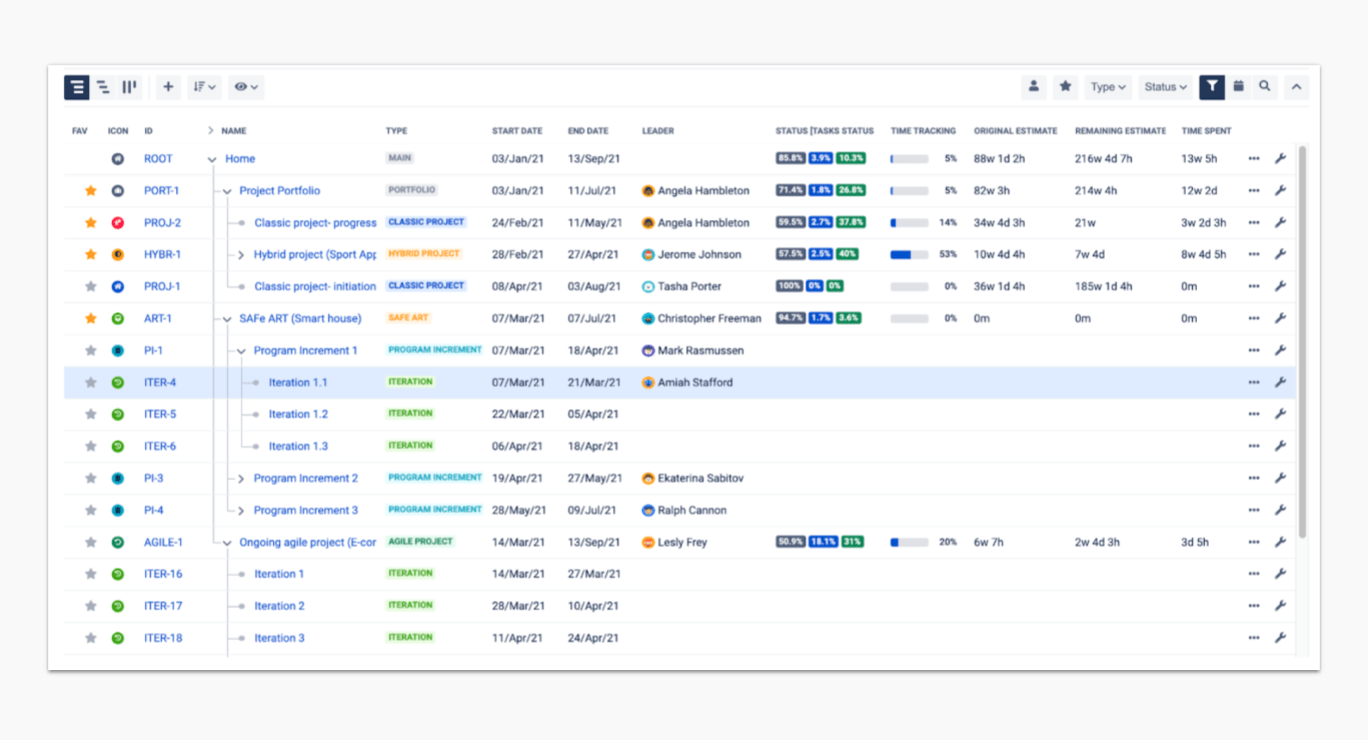Switch to the list view icon
The height and width of the screenshot is (740, 1368).
pyautogui.click(x=77, y=87)
